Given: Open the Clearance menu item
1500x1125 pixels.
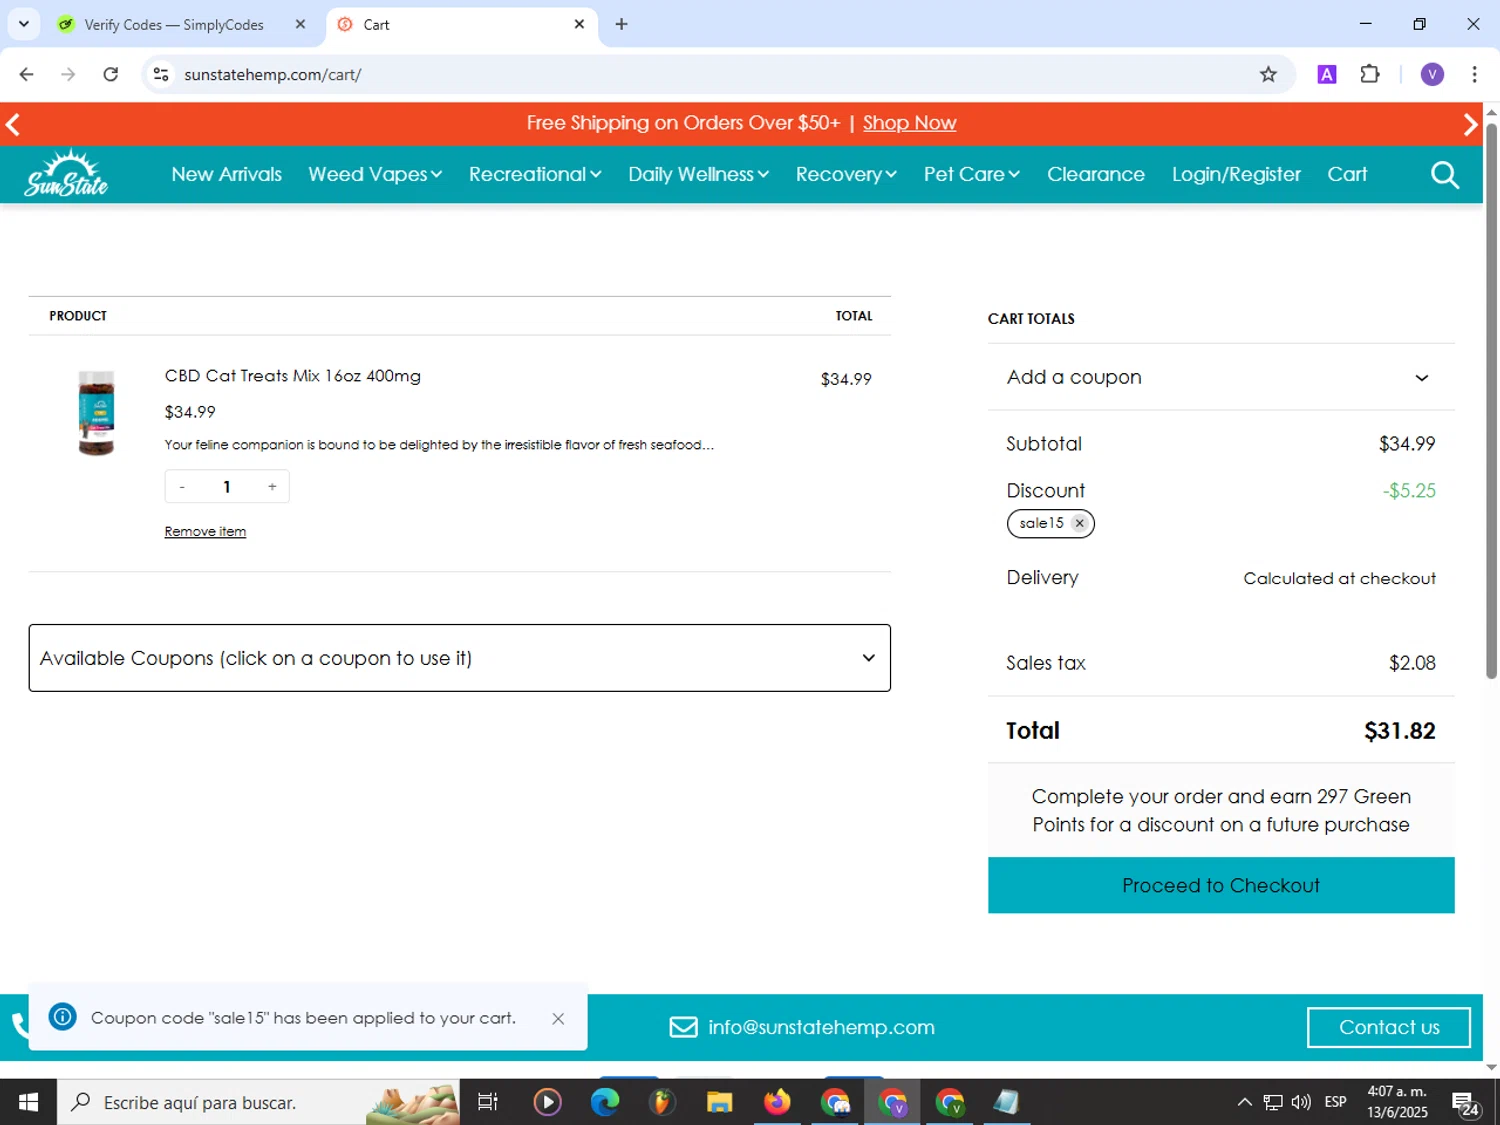Looking at the screenshot, I should click(x=1096, y=174).
